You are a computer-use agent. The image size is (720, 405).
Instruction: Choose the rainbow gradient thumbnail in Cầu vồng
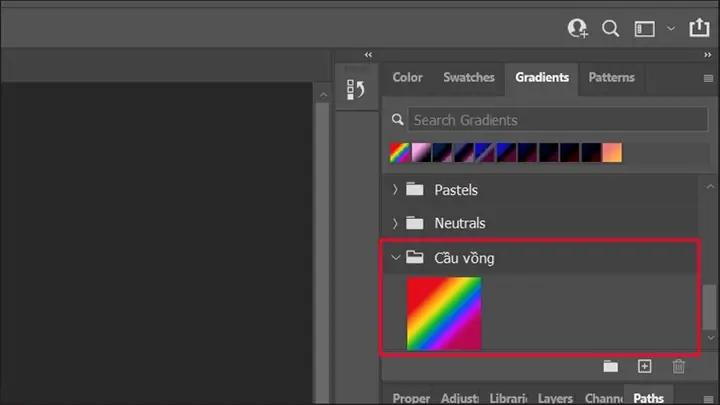[444, 314]
